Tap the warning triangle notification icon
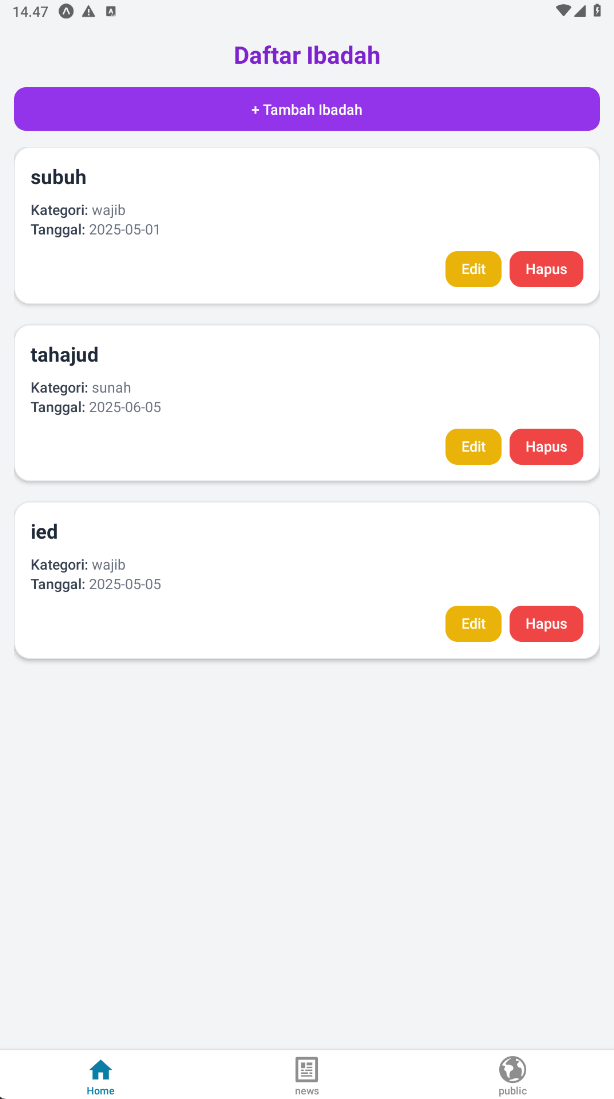Viewport: 614px width, 1099px height. [x=89, y=12]
